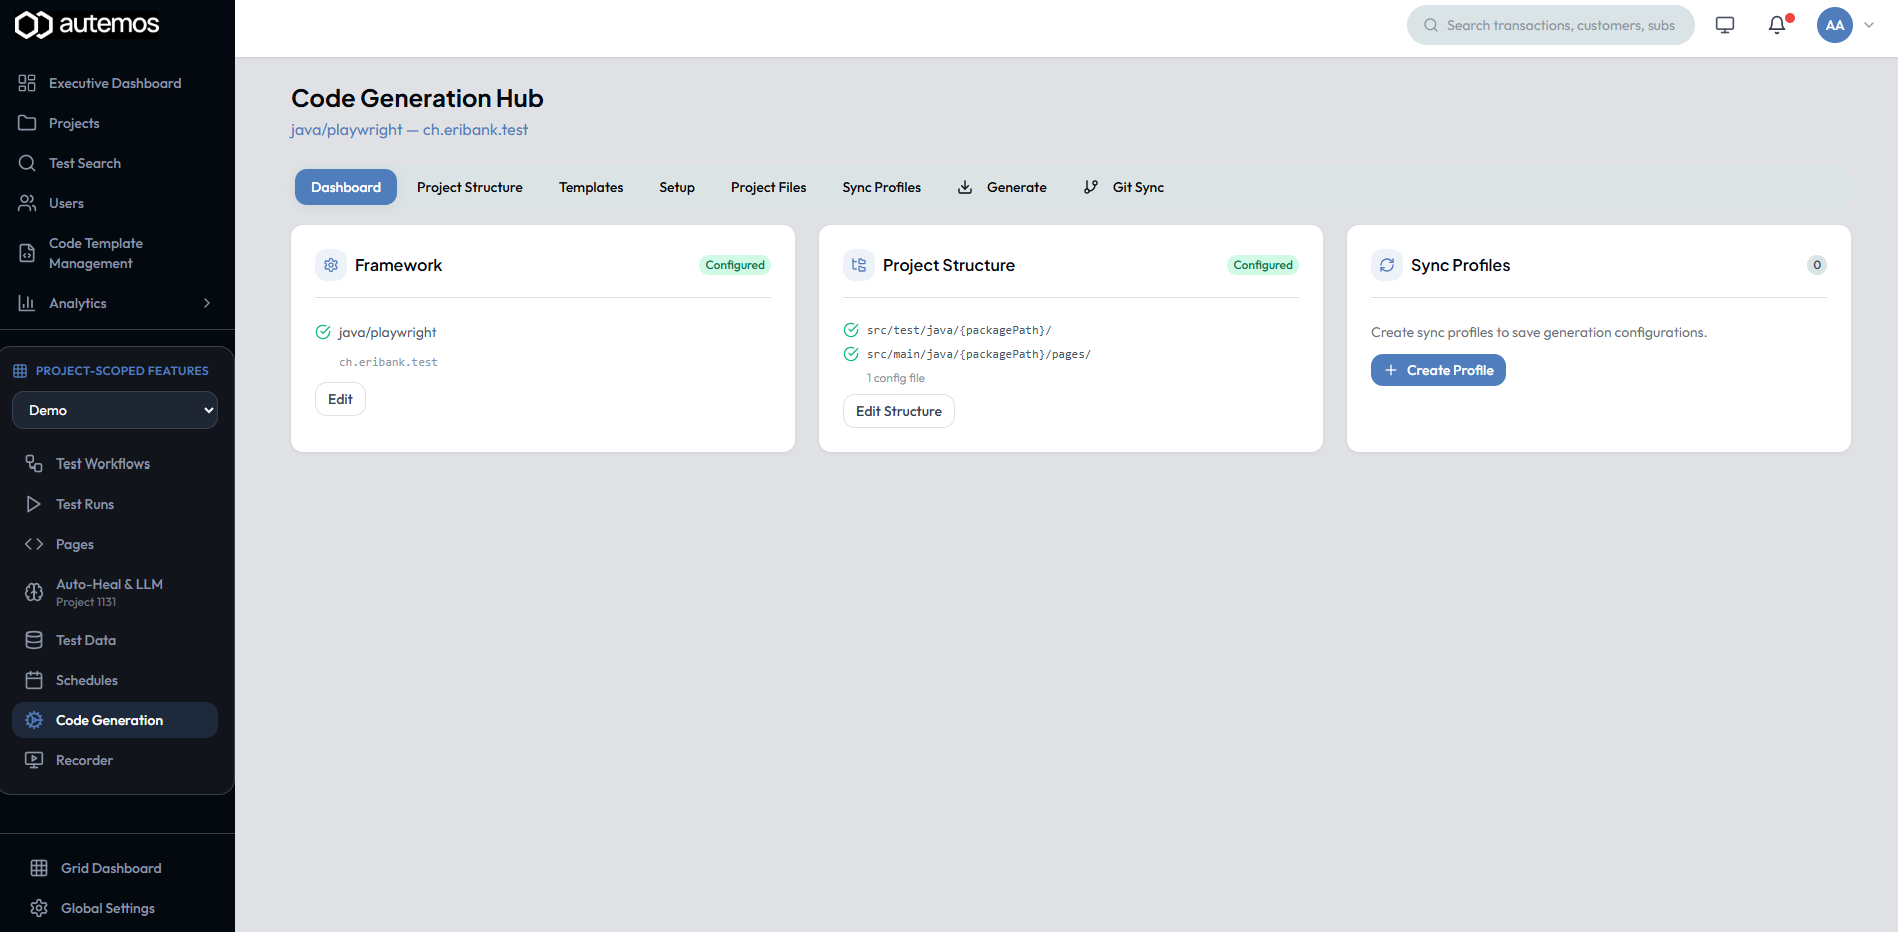1898x932 pixels.
Task: Click the Recorder screen icon
Action: pos(34,760)
